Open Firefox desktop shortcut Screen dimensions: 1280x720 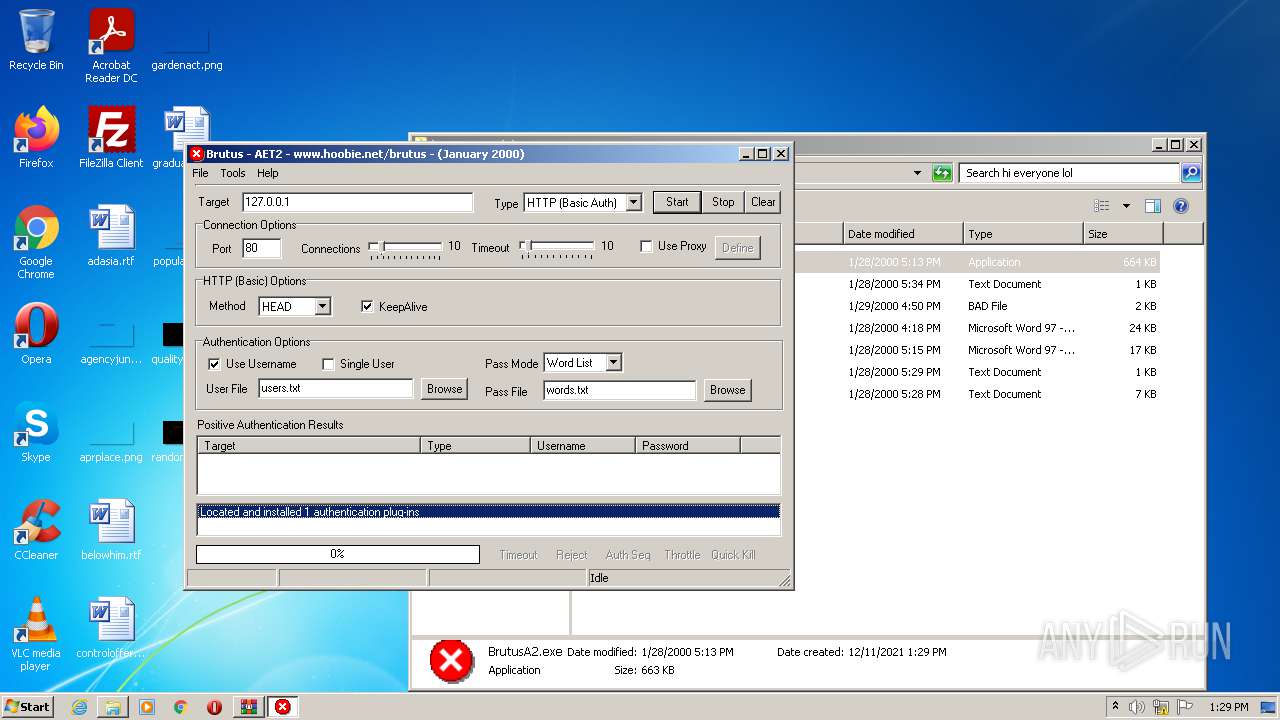36,138
